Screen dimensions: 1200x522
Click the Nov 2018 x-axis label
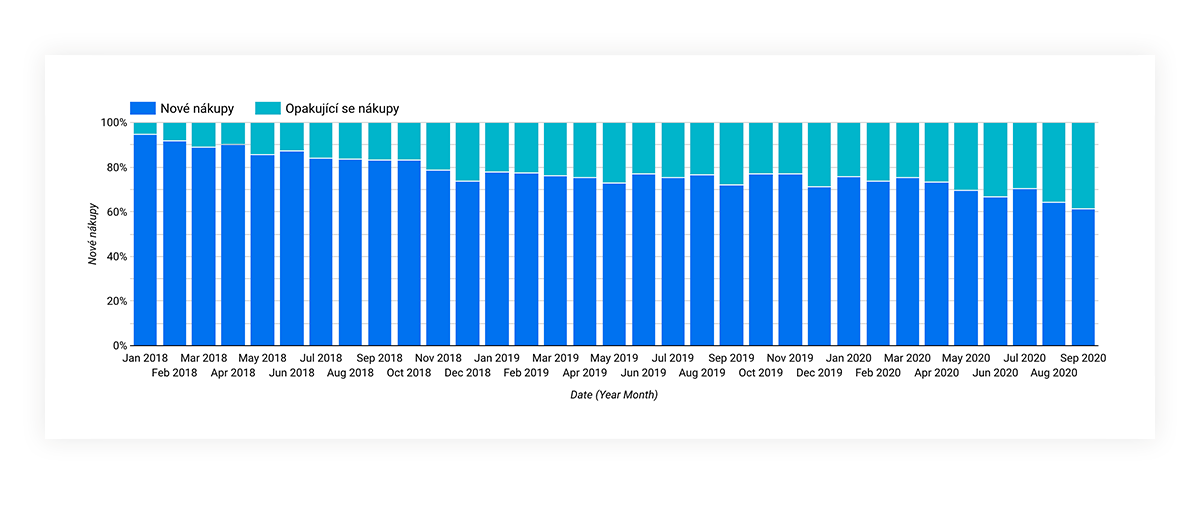point(438,357)
